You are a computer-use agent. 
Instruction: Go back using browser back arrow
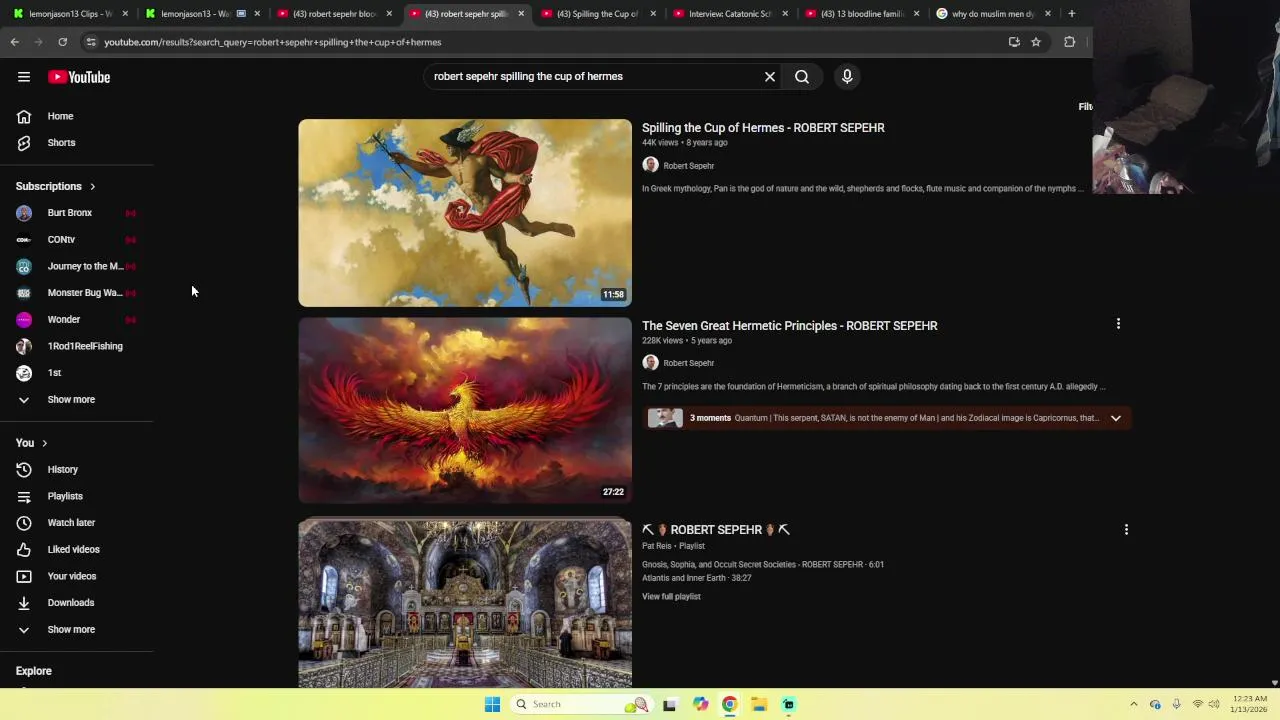coord(15,42)
